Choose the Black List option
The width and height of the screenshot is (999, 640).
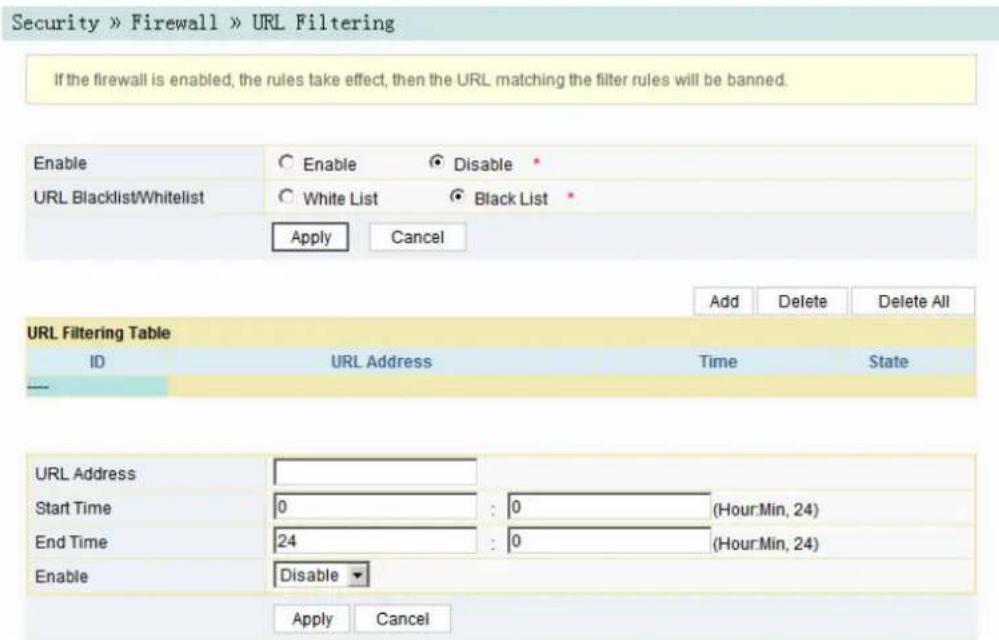pos(457,197)
